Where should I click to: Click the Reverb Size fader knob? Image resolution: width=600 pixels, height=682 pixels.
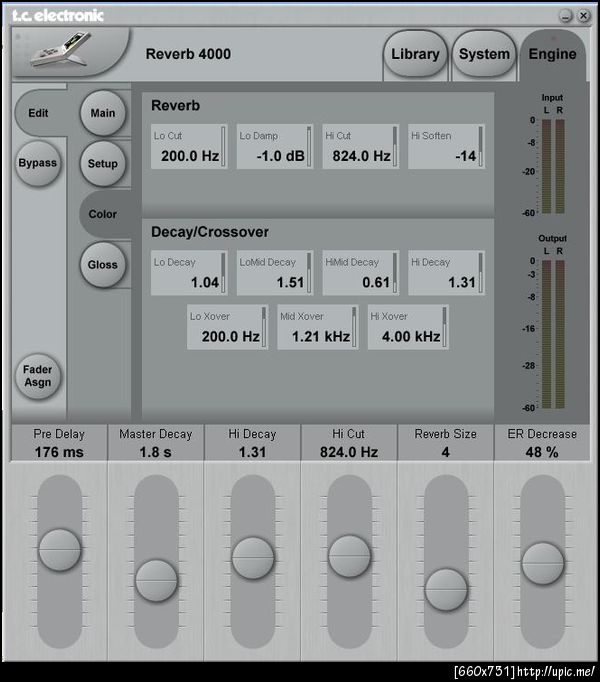[x=446, y=590]
